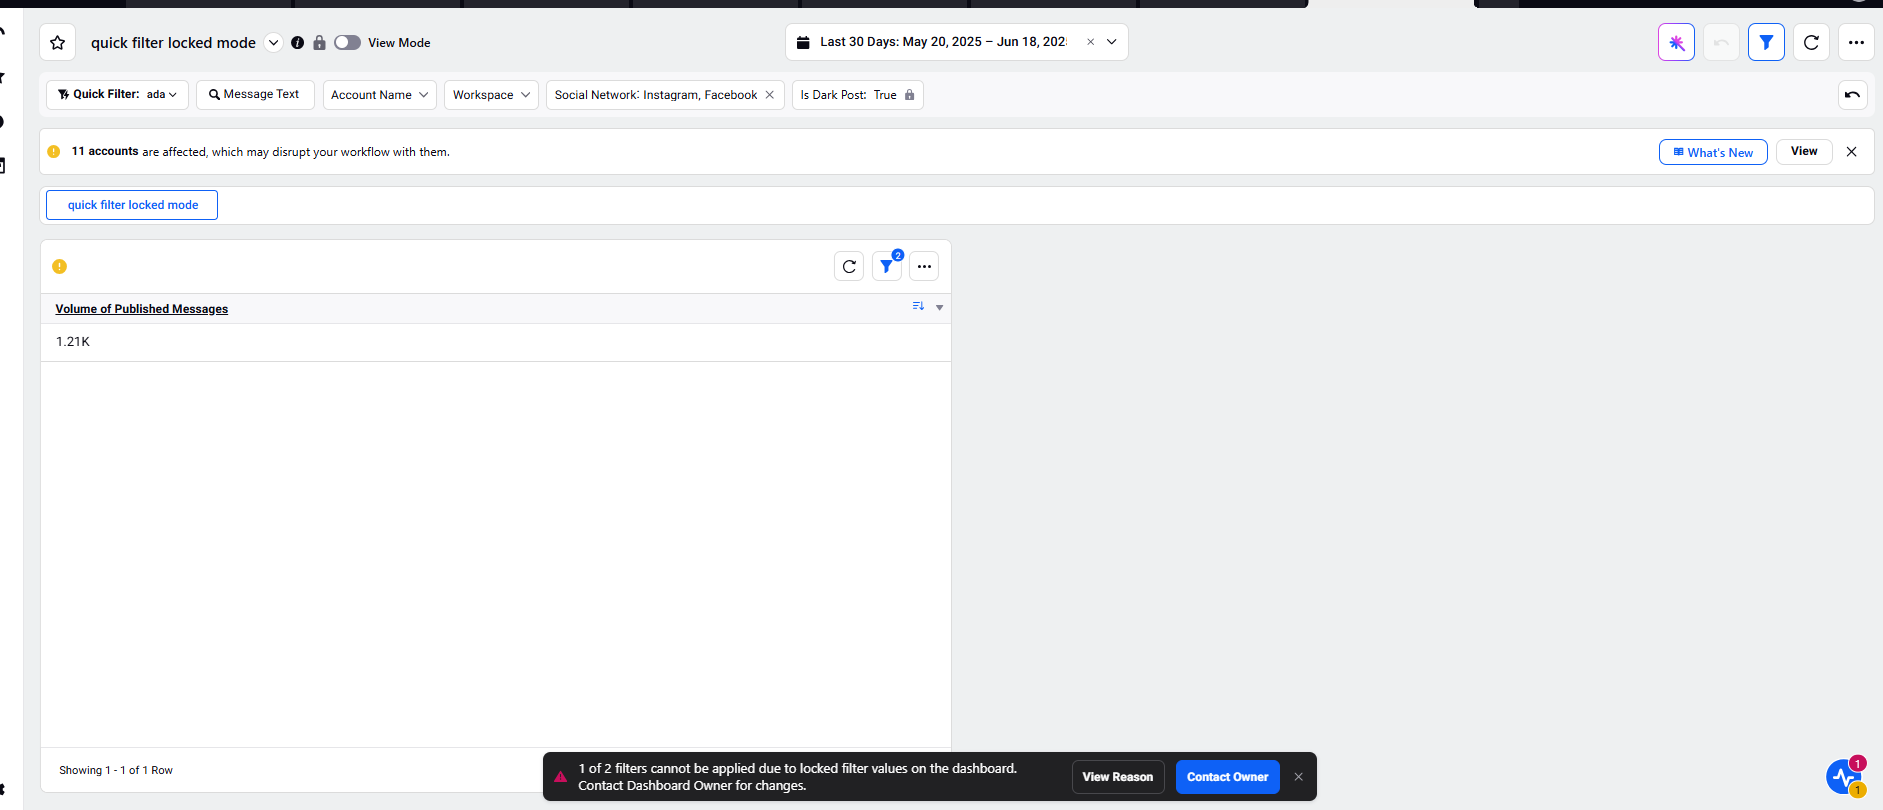Open dashboard more options menu
The height and width of the screenshot is (810, 1883).
(x=1856, y=42)
